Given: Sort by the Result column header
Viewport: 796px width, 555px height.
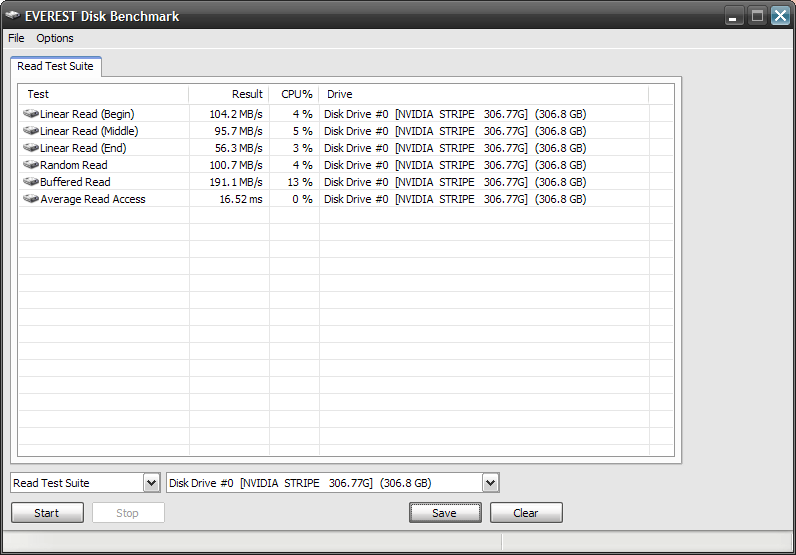Looking at the screenshot, I should click(229, 94).
